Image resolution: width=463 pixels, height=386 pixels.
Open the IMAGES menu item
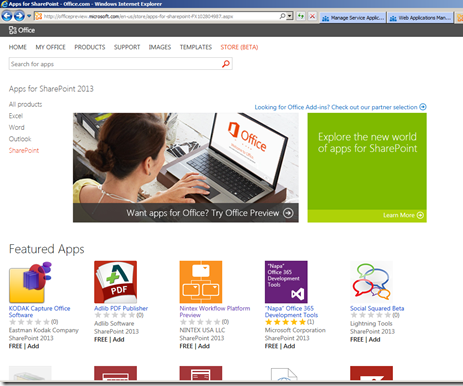160,47
